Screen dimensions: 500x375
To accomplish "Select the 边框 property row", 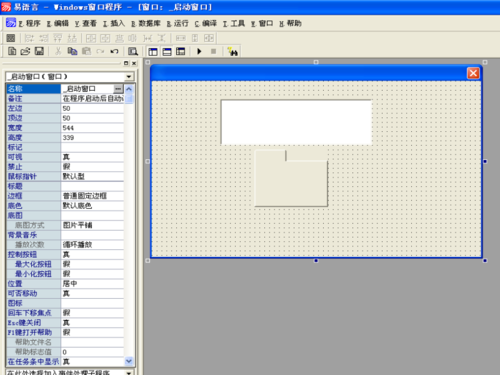I will 65,196.
